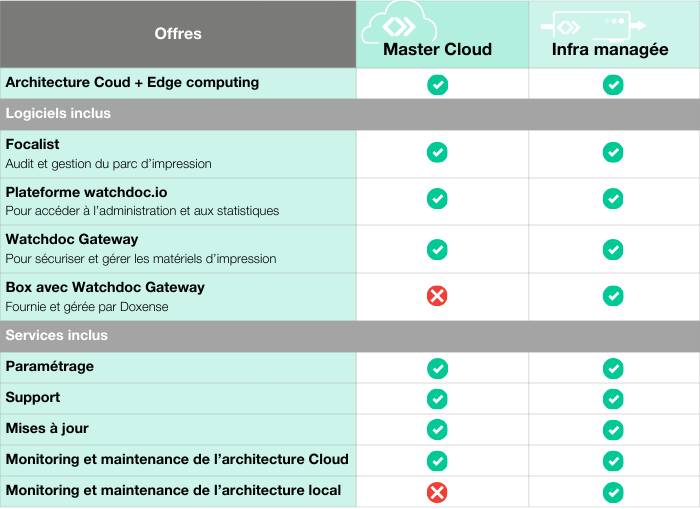Click Infra managée checkmark for Architecture Coud row

click(613, 85)
